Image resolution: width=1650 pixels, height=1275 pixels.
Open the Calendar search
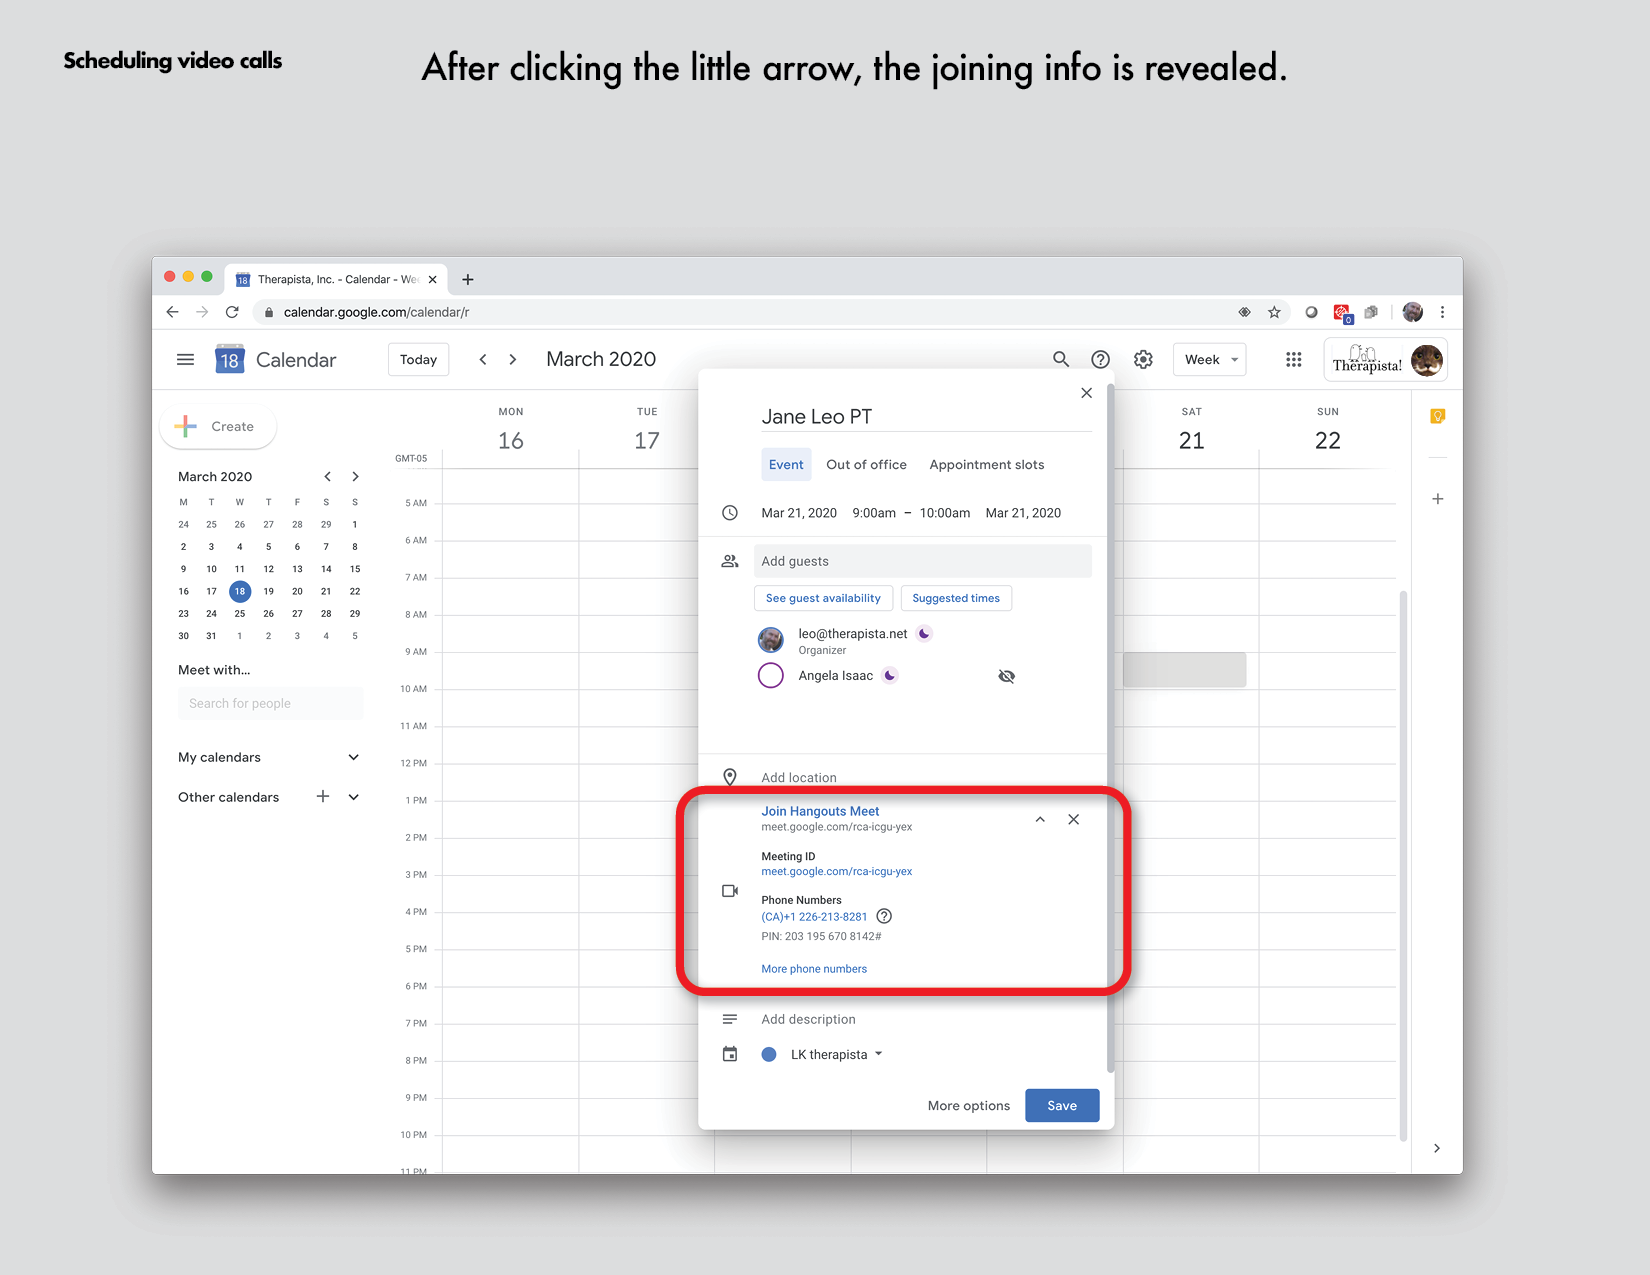point(1060,359)
